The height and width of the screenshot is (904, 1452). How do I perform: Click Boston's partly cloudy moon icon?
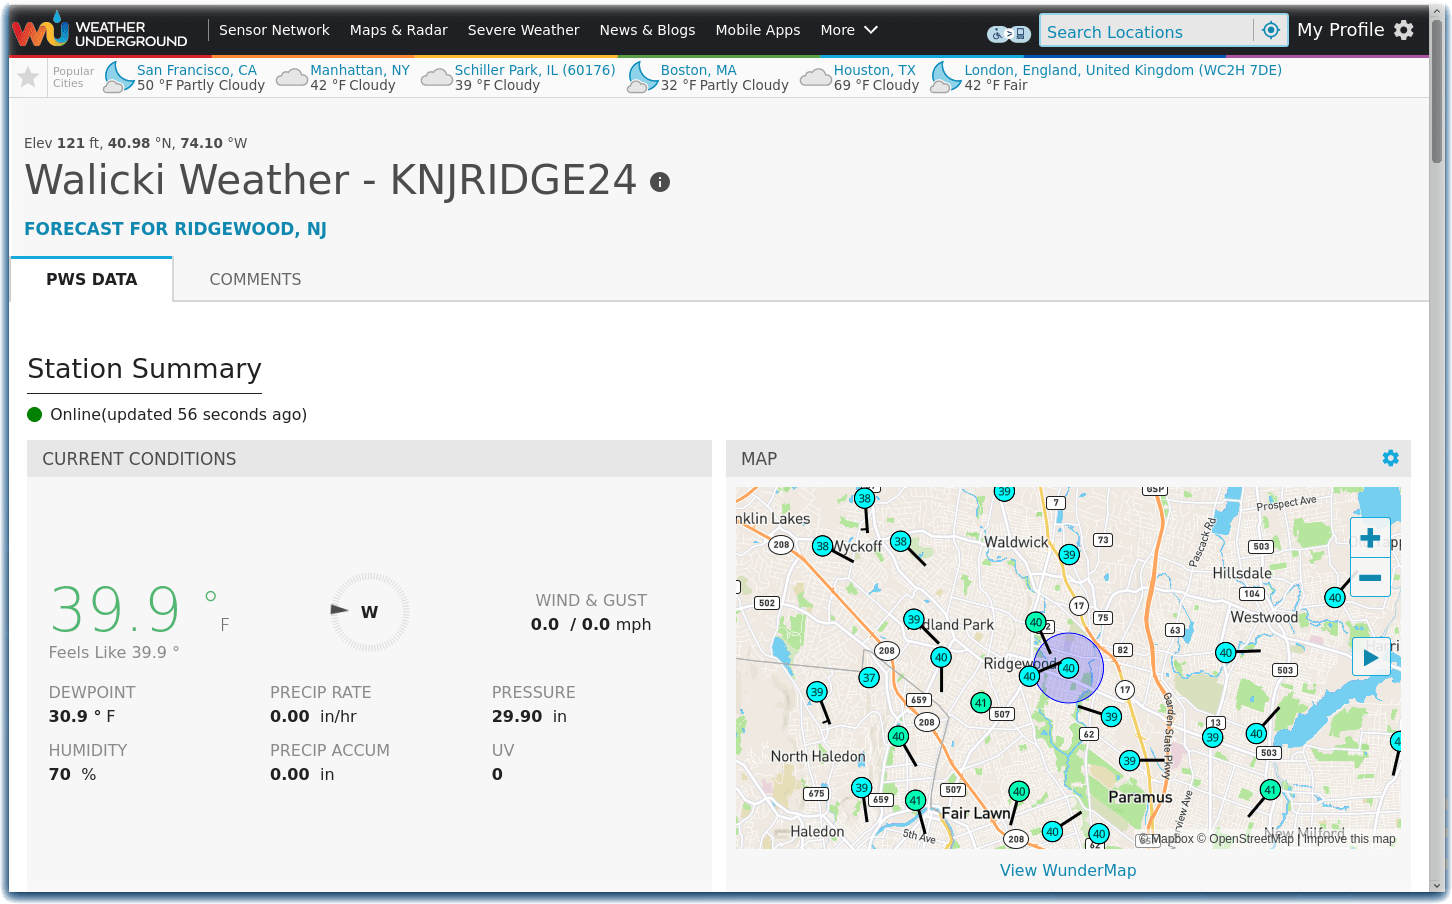642,77
